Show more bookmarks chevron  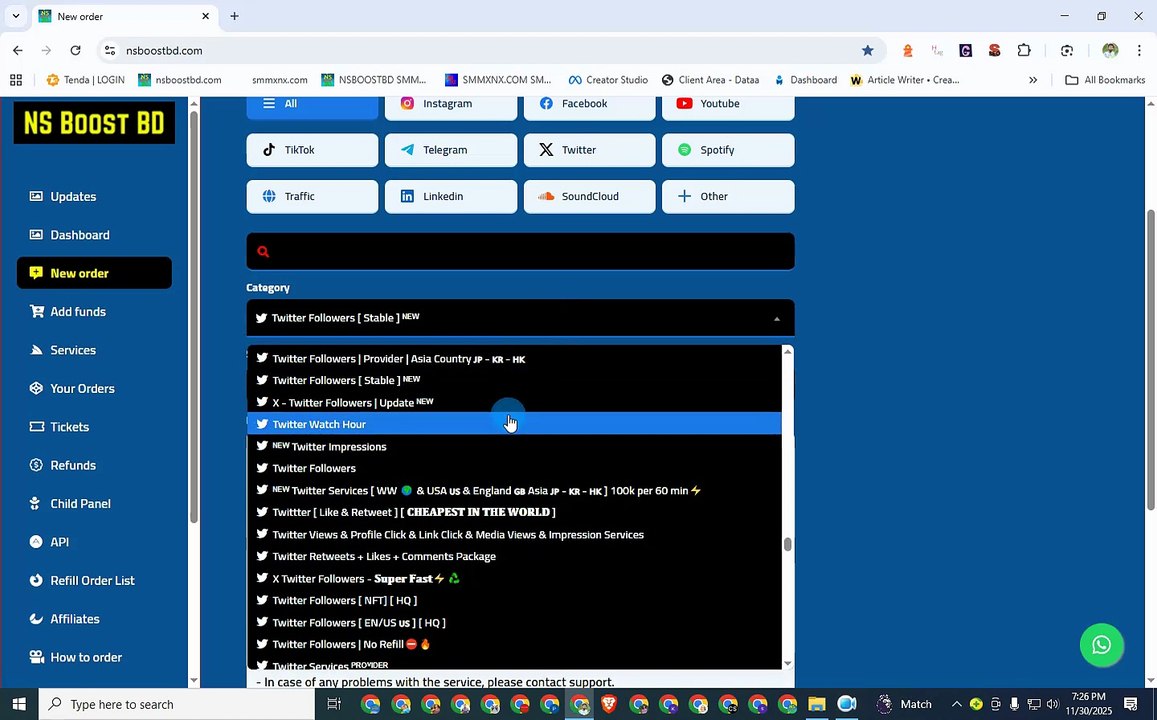coord(1032,80)
